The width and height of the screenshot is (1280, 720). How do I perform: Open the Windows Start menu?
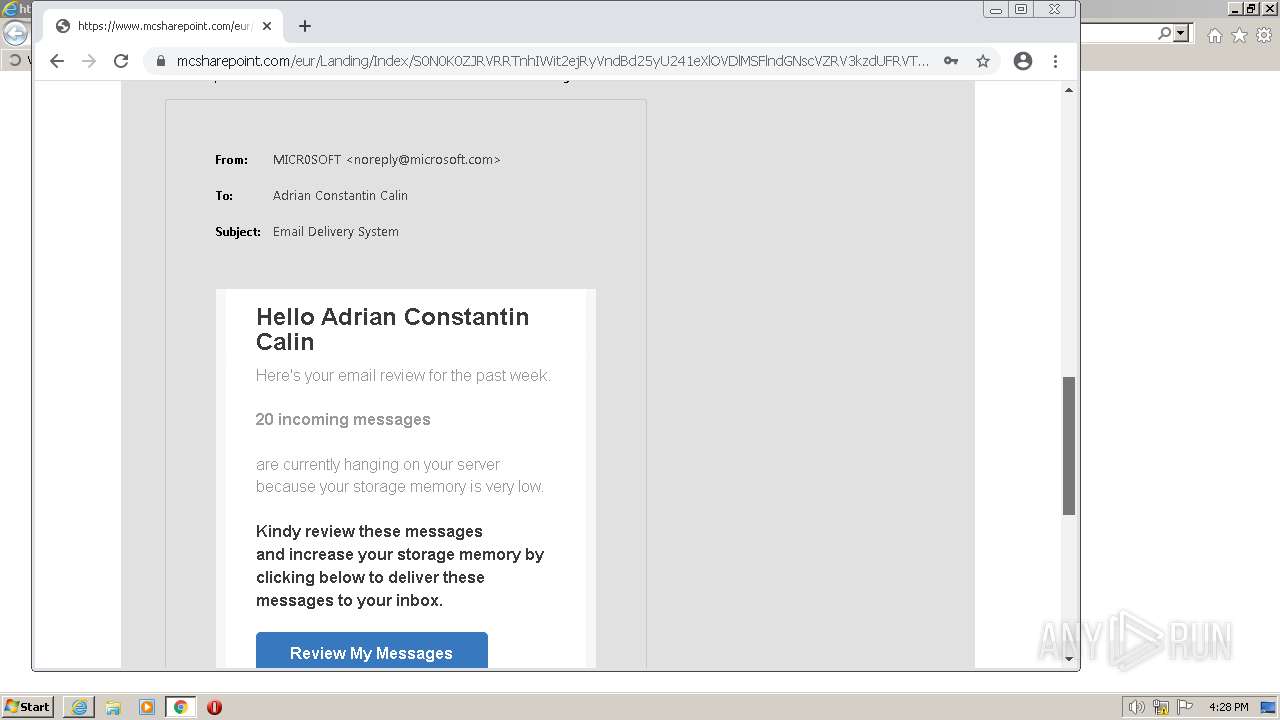click(x=28, y=706)
